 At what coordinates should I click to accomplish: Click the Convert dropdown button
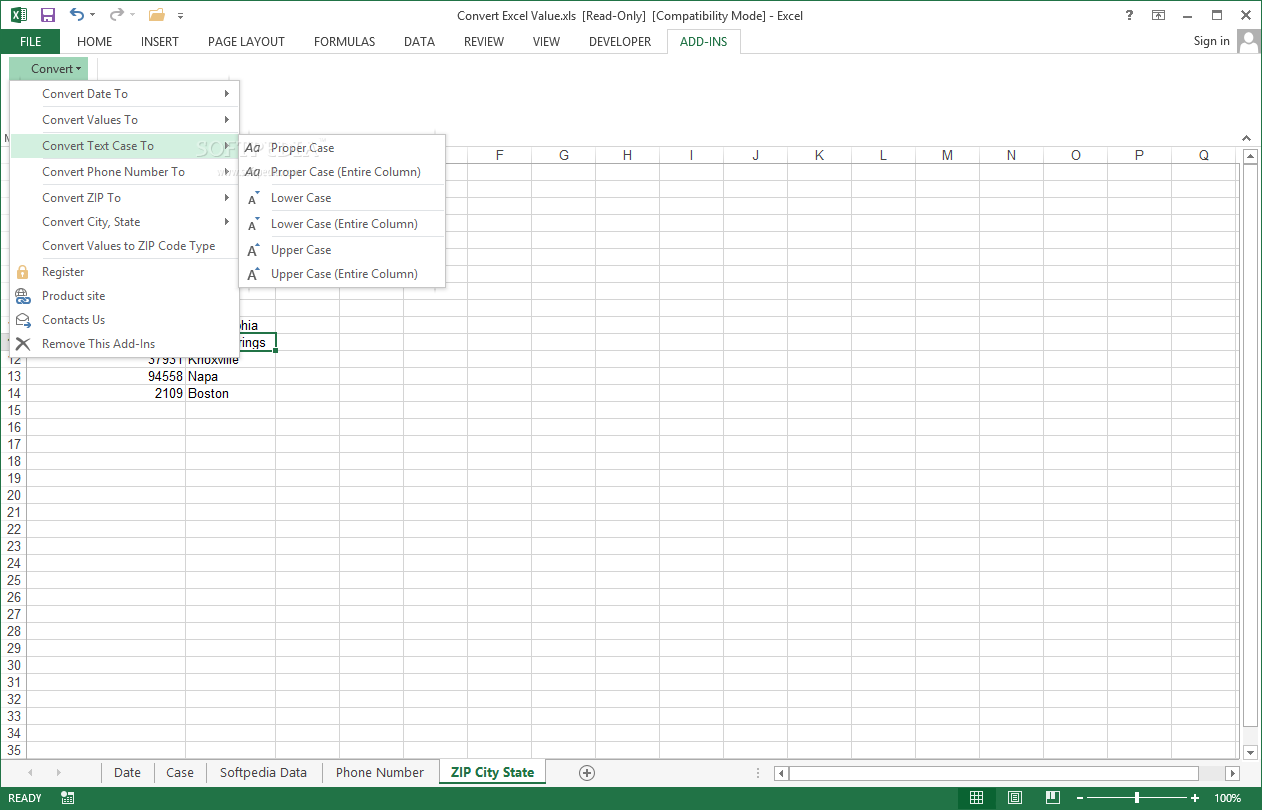tap(50, 69)
